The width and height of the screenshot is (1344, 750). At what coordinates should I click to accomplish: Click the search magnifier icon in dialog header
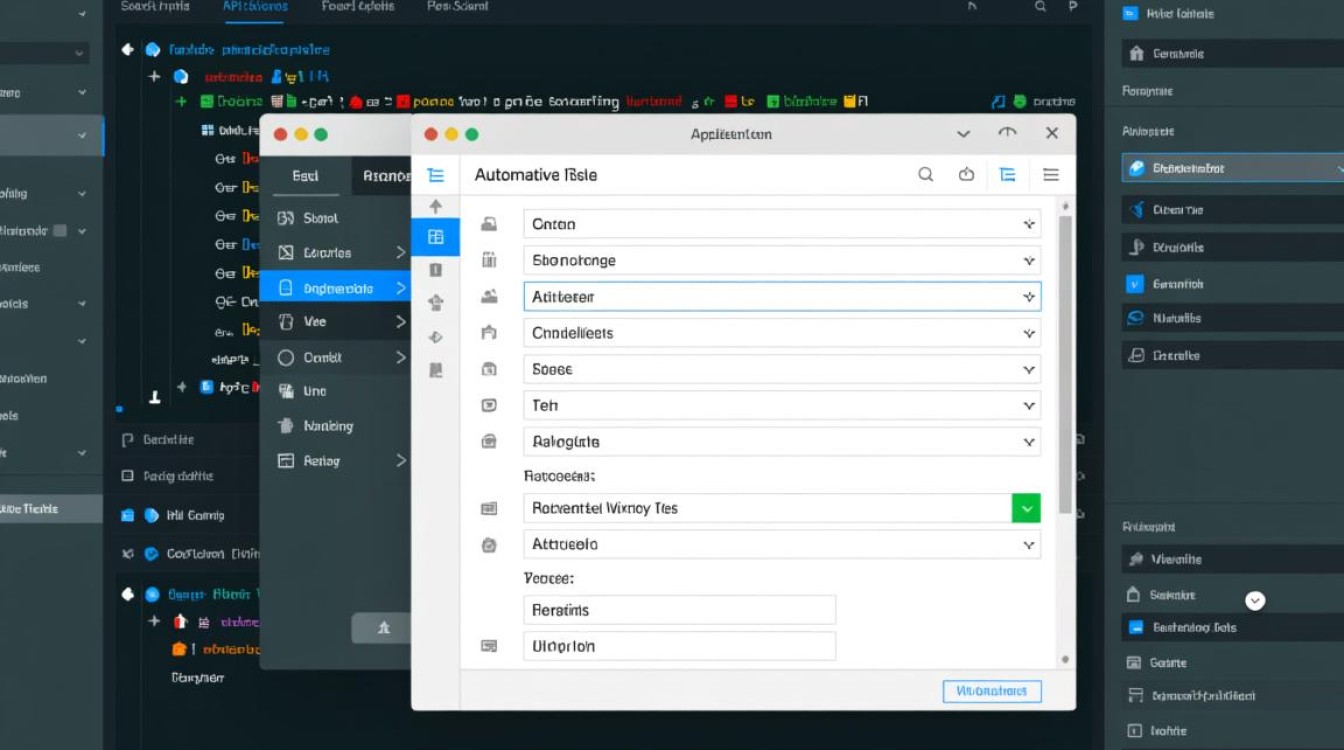(x=926, y=175)
